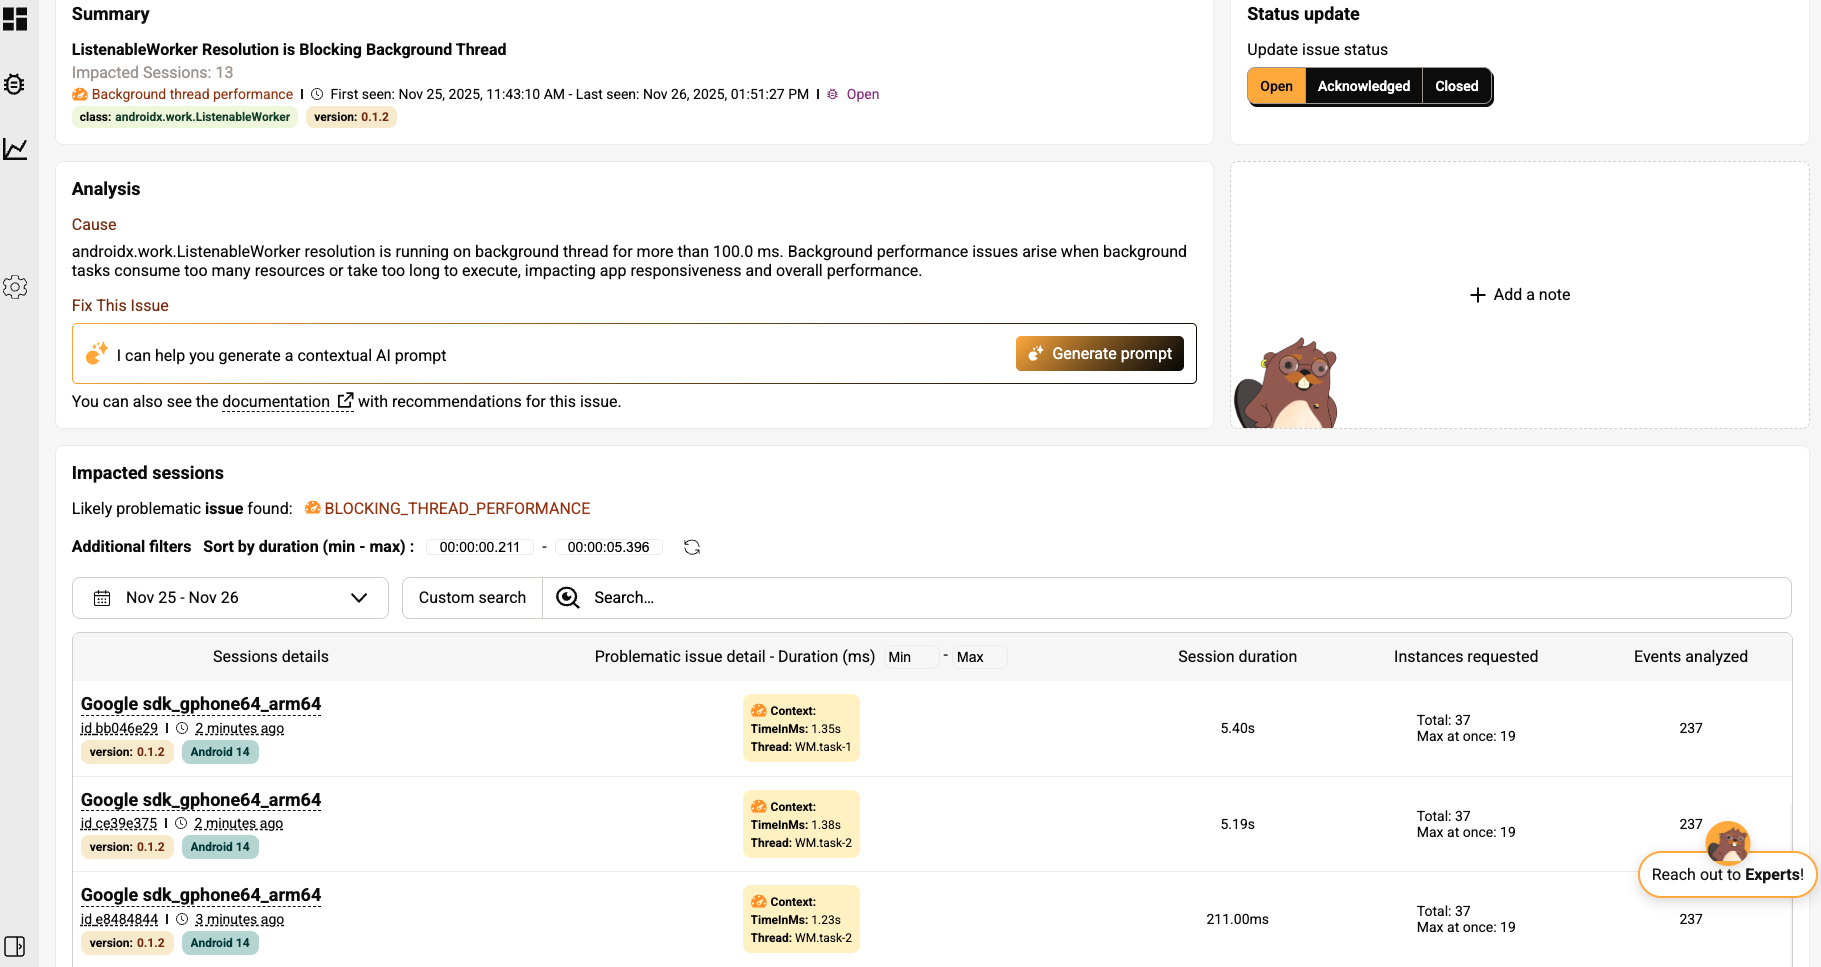Open the dashboard grid icon in sidebar

pos(15,19)
